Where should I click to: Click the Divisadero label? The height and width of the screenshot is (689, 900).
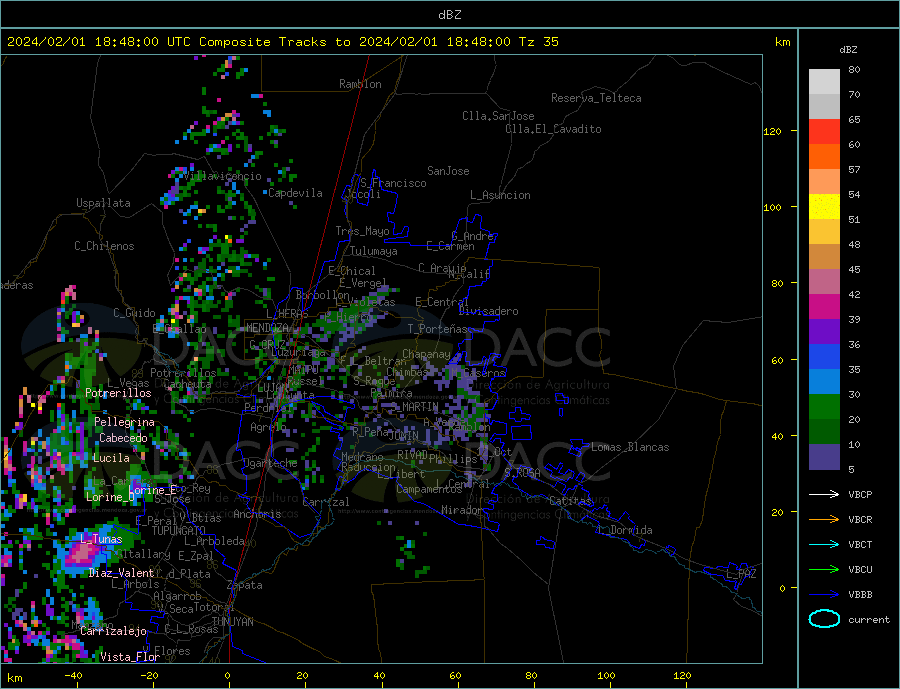(x=488, y=311)
